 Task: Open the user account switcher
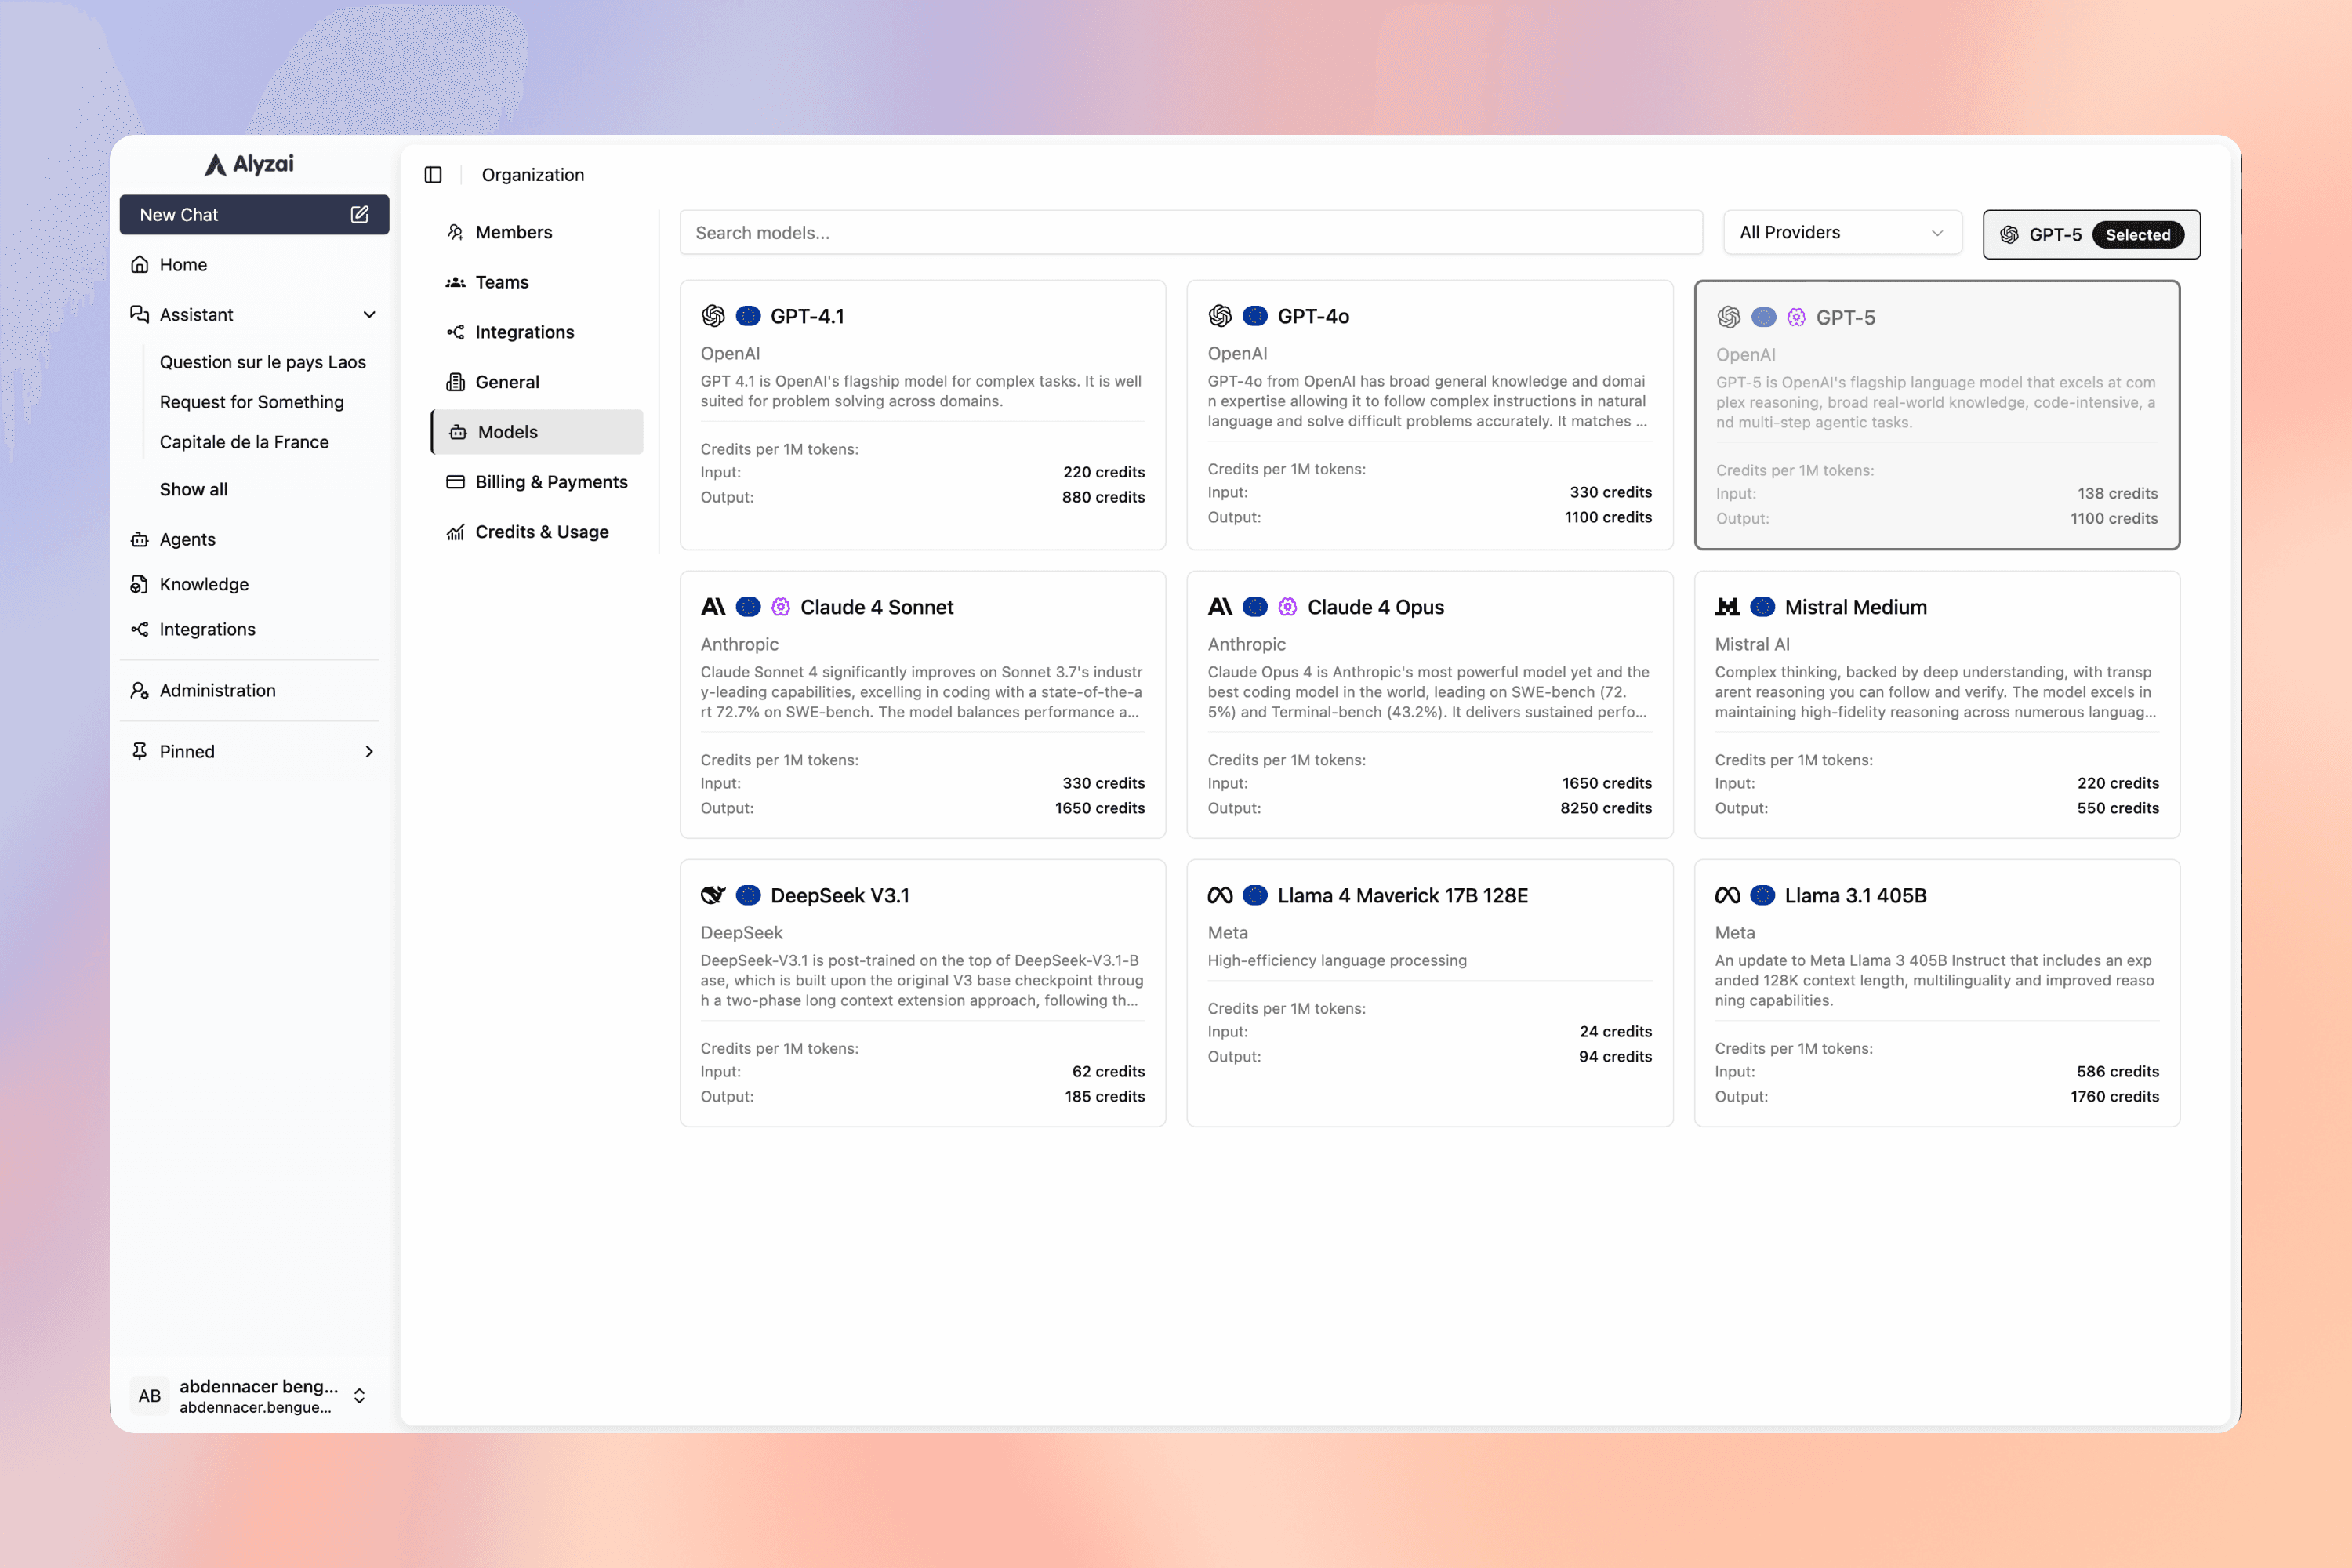pyautogui.click(x=359, y=1396)
